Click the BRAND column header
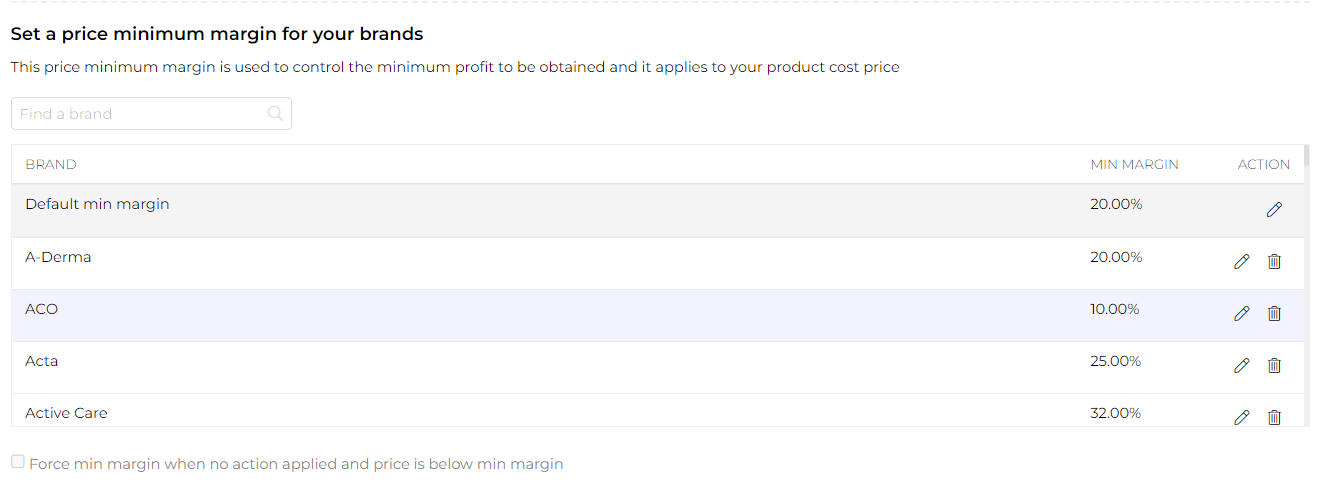1328x480 pixels. coord(51,165)
